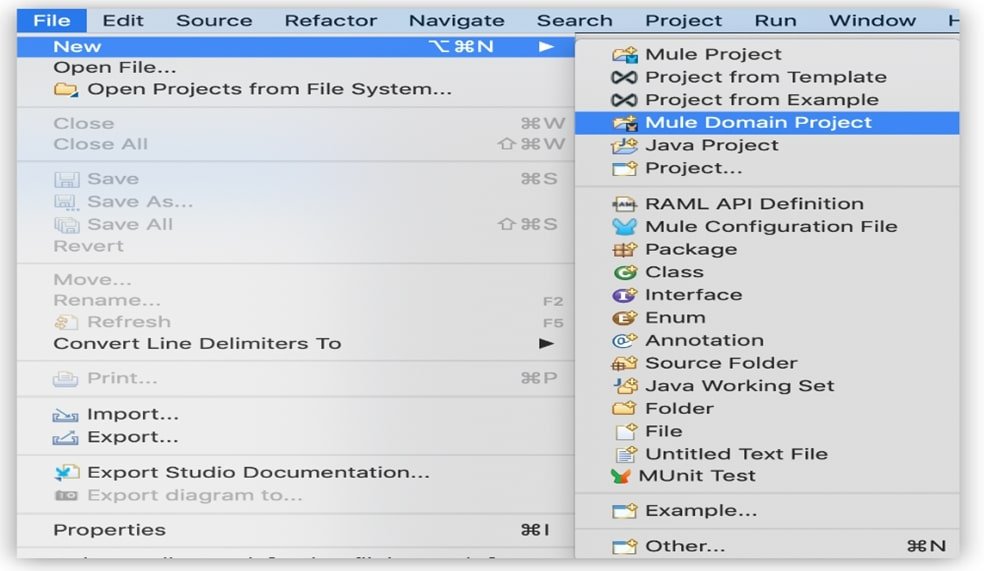Open the Window menu

click(x=872, y=20)
